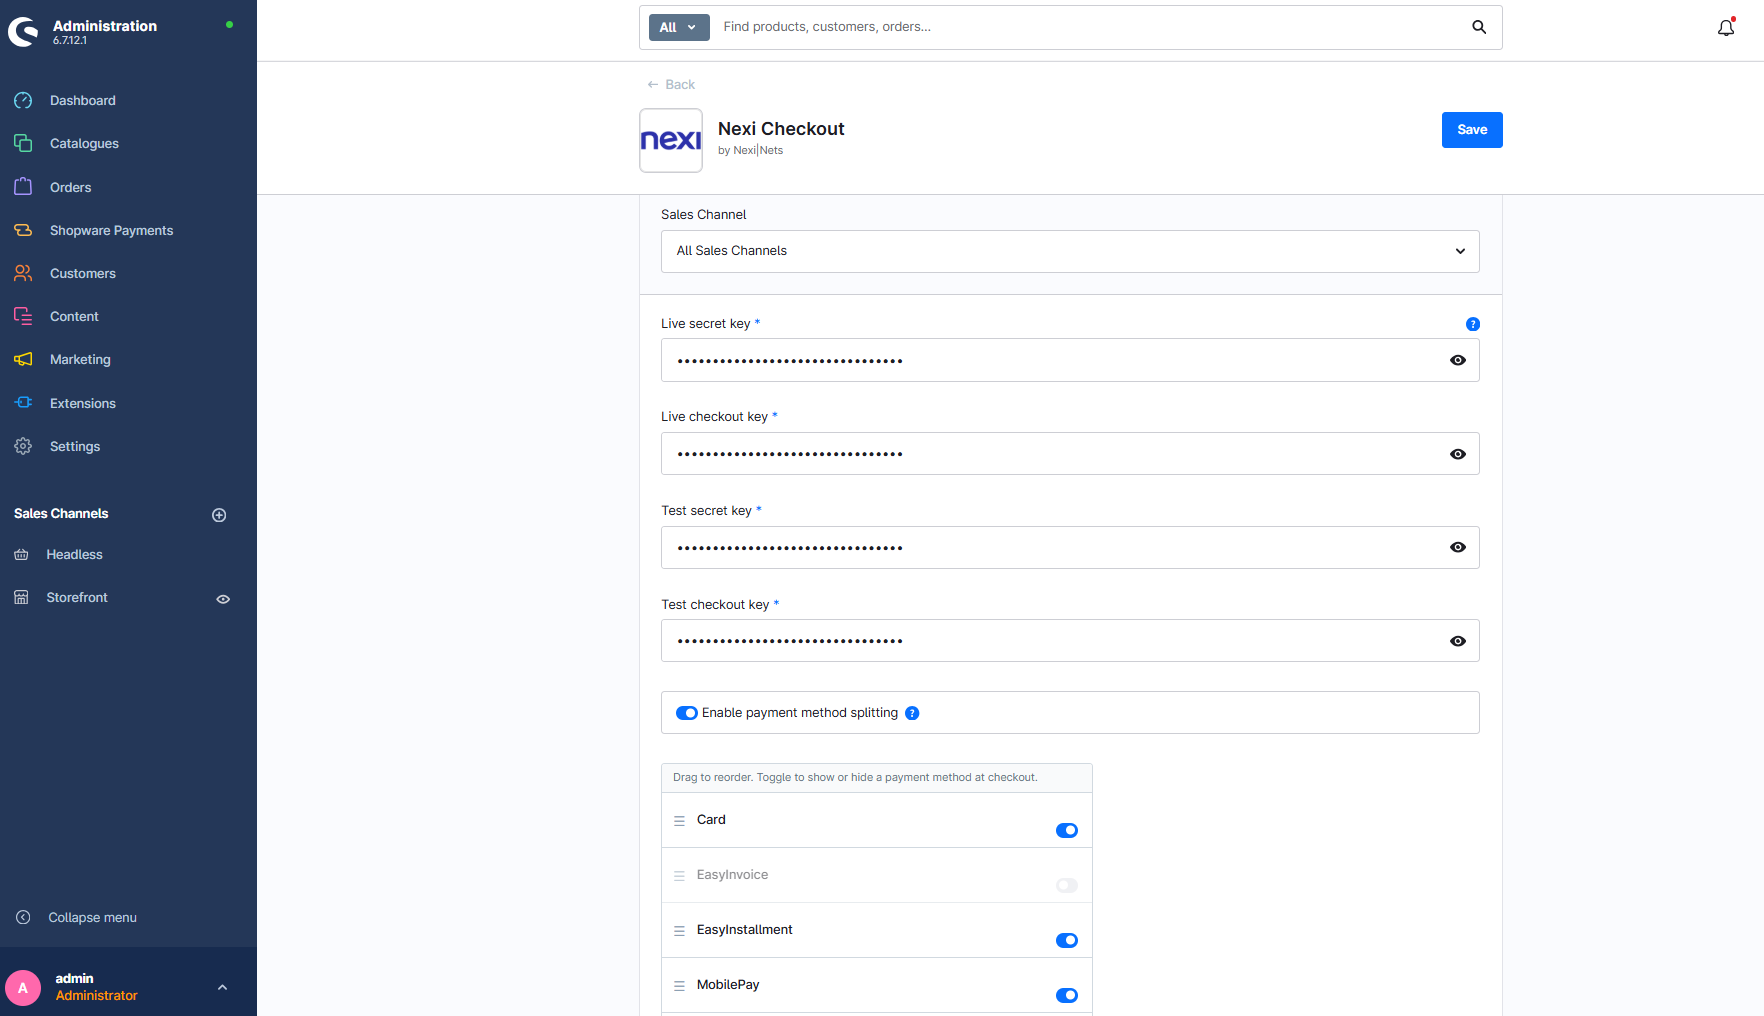Click Collapse menu label

tap(92, 917)
